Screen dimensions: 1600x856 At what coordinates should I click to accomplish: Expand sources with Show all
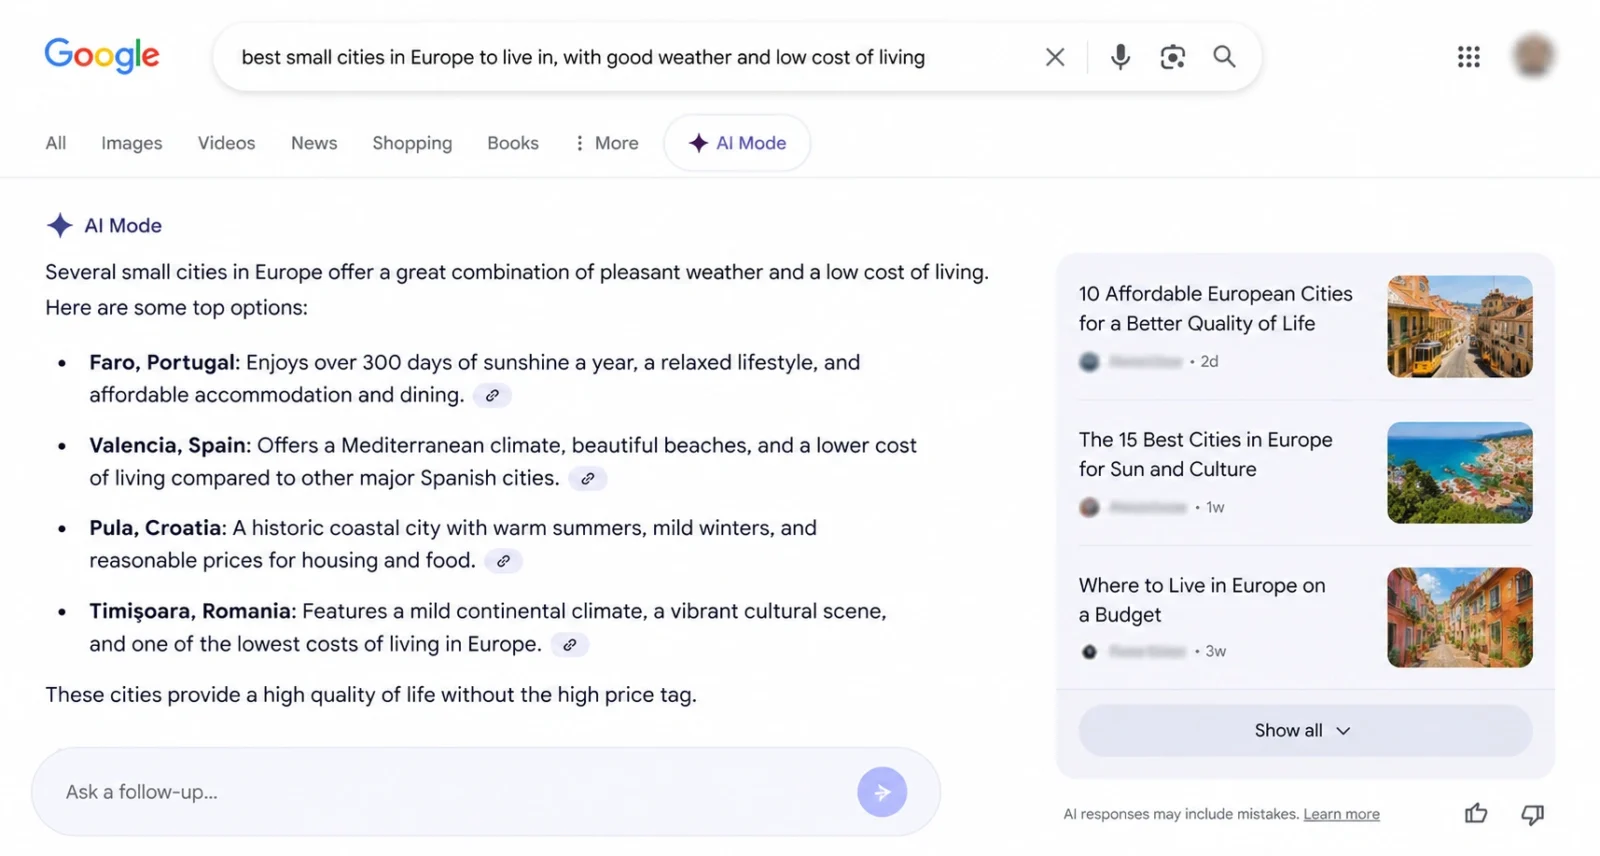1305,730
